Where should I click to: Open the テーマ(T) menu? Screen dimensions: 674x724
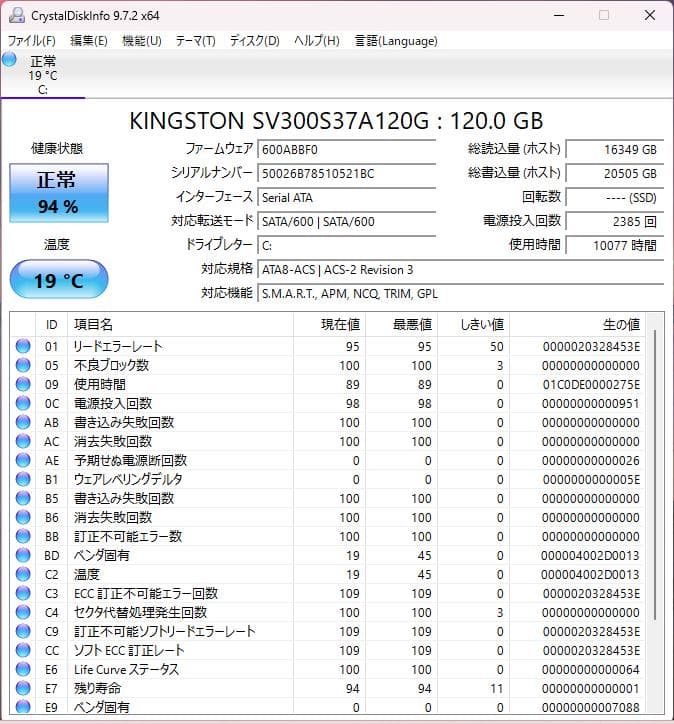(195, 41)
